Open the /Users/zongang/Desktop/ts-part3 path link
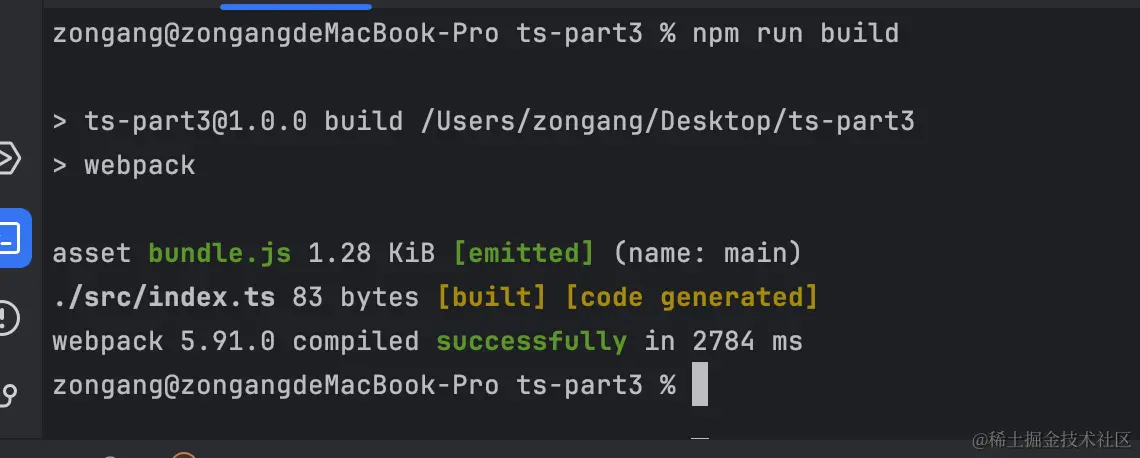The height and width of the screenshot is (458, 1140). 667,121
